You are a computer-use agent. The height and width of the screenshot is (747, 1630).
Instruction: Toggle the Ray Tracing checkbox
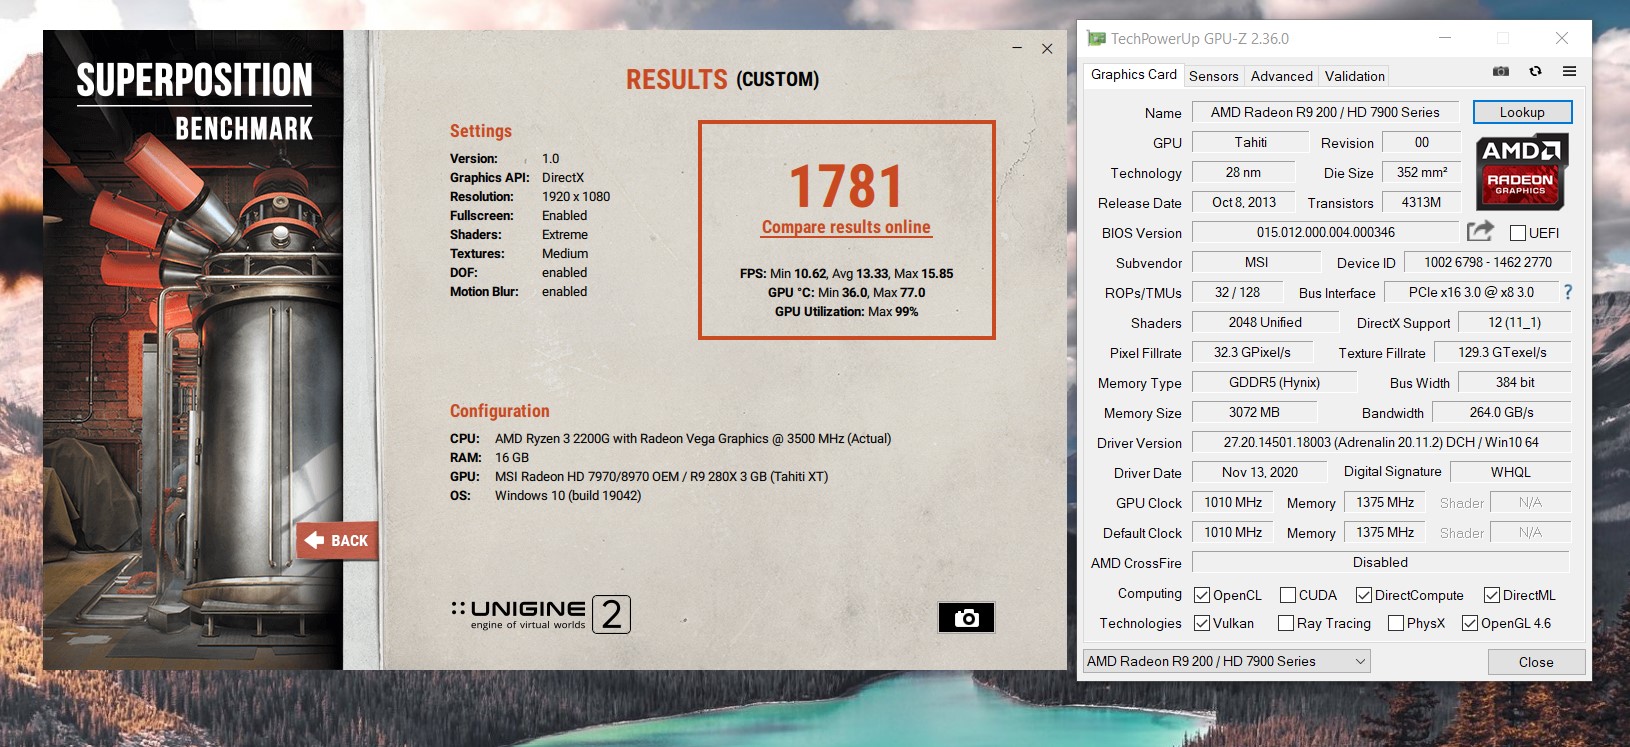(x=1286, y=623)
